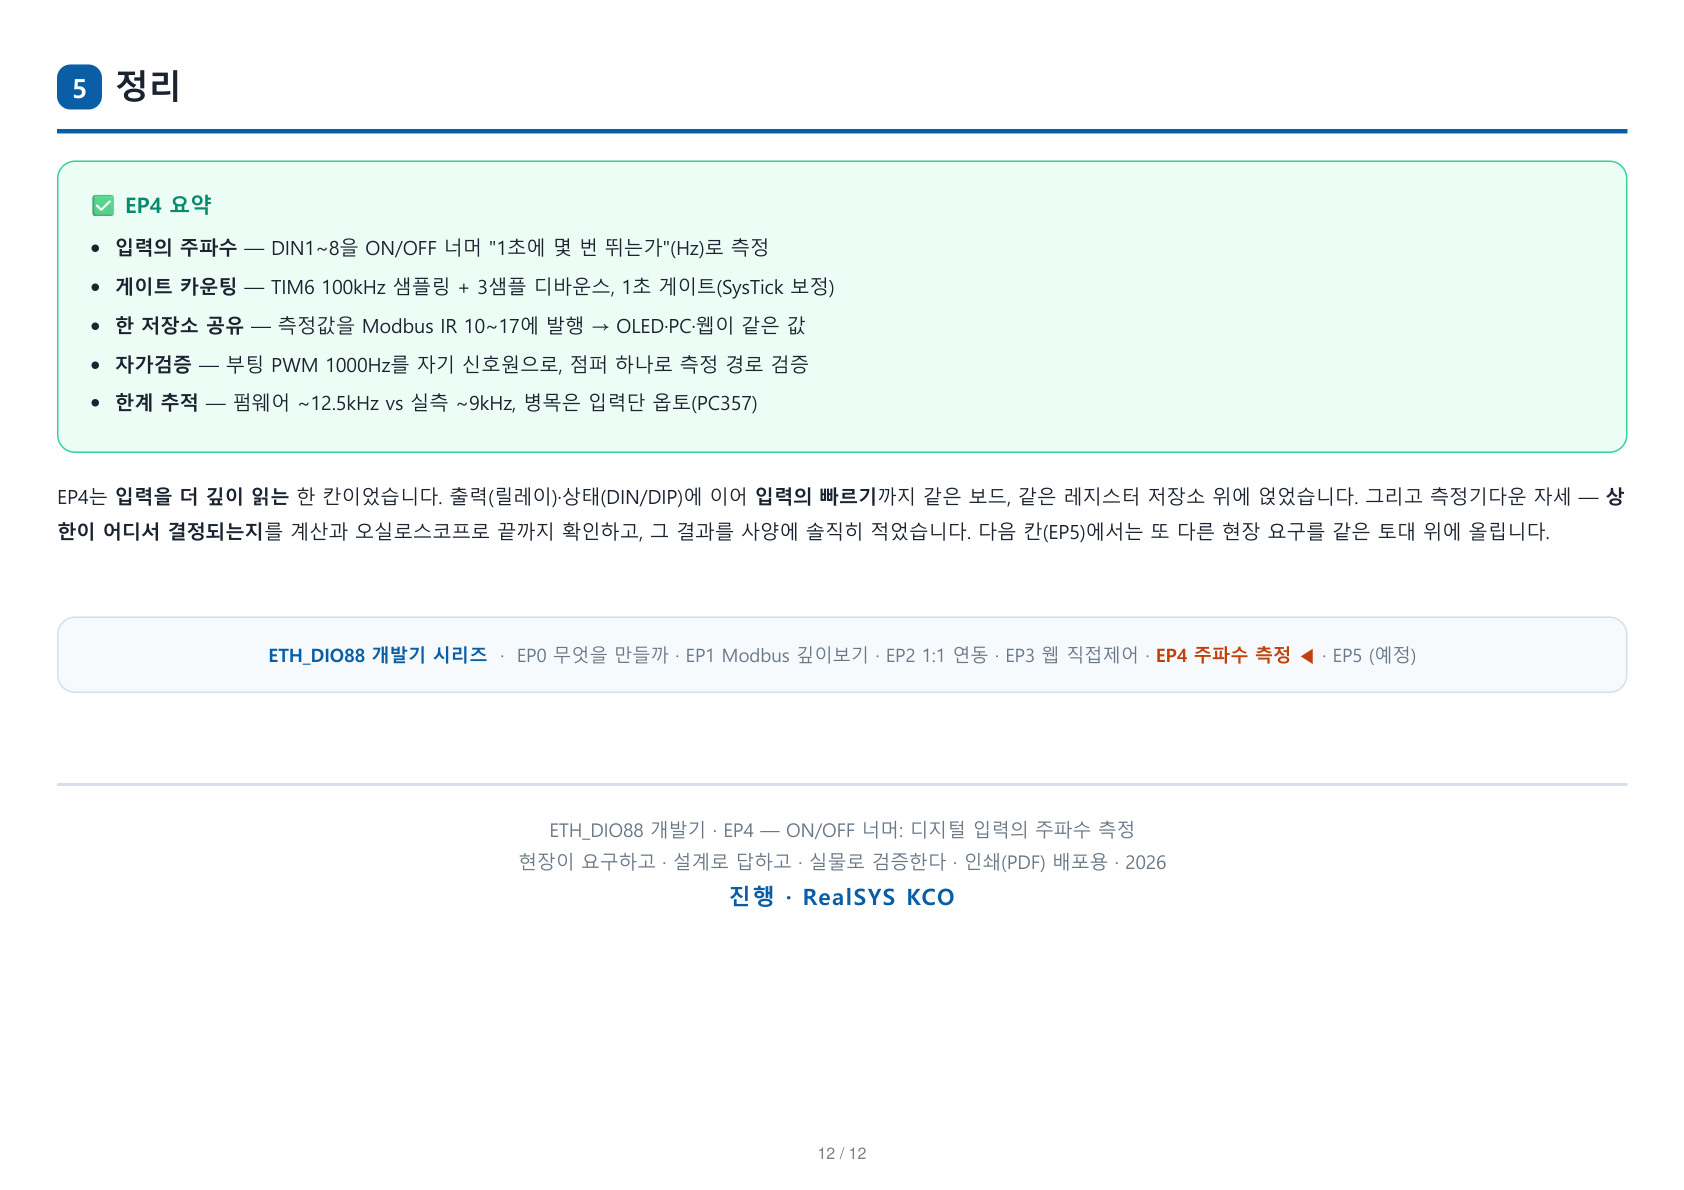Open the EP3 웹 직접제어 entry
Image resolution: width=1684 pixels, height=1190 pixels.
[x=1071, y=655]
